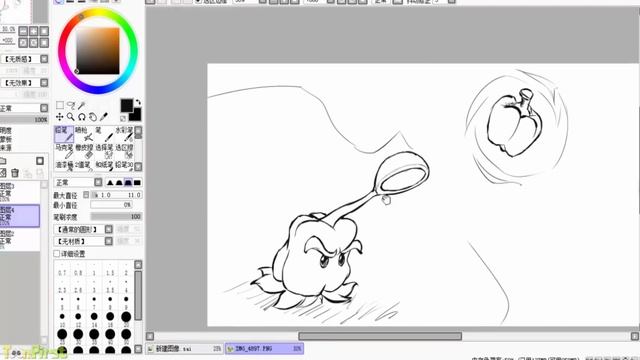
Task: Select the hand pan tool
Action: [93, 117]
